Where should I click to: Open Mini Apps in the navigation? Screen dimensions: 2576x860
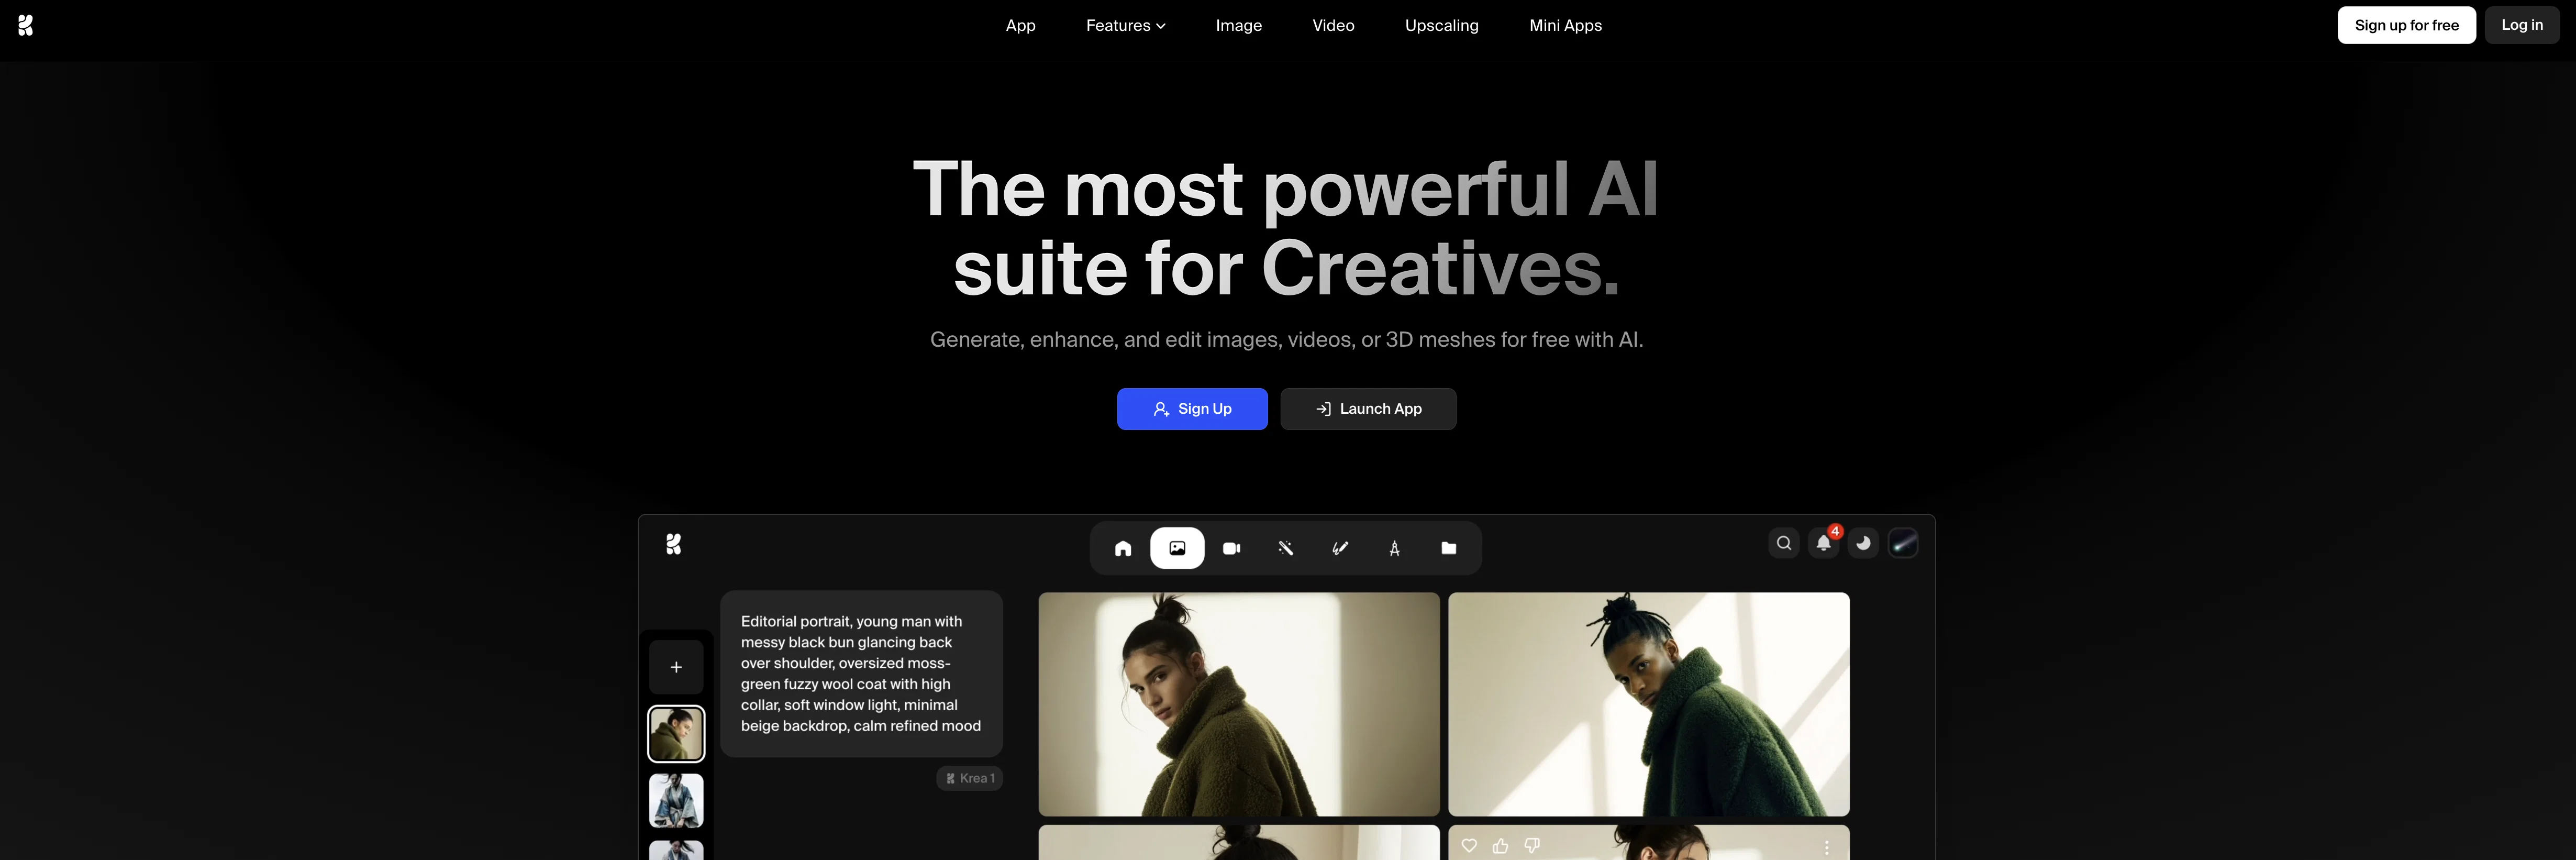[1565, 25]
